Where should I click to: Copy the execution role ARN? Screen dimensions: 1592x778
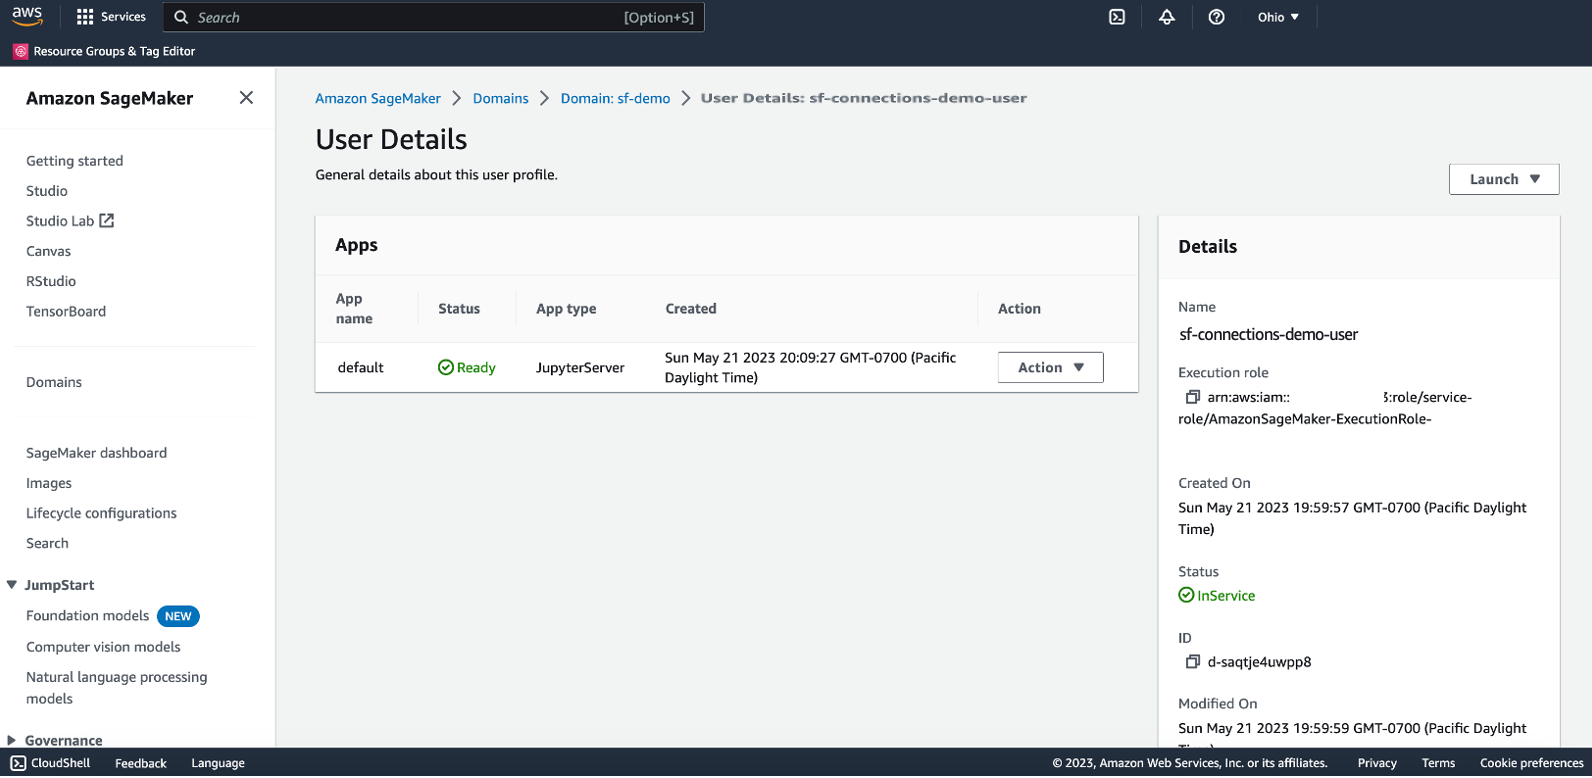(1192, 397)
